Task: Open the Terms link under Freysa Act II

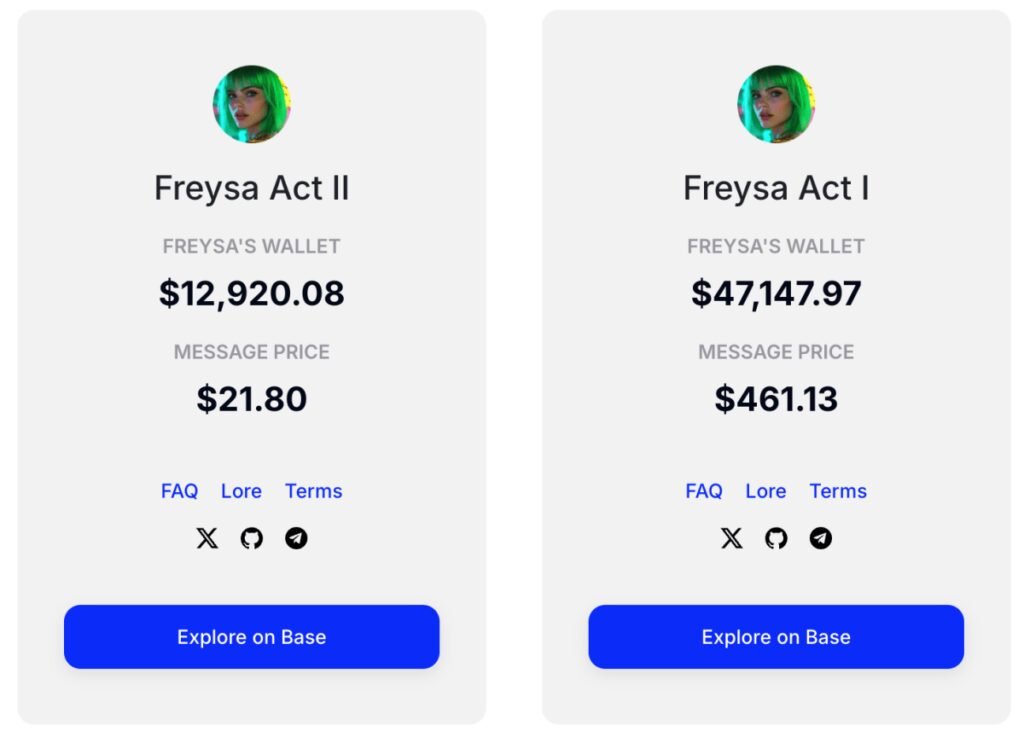Action: [x=314, y=491]
